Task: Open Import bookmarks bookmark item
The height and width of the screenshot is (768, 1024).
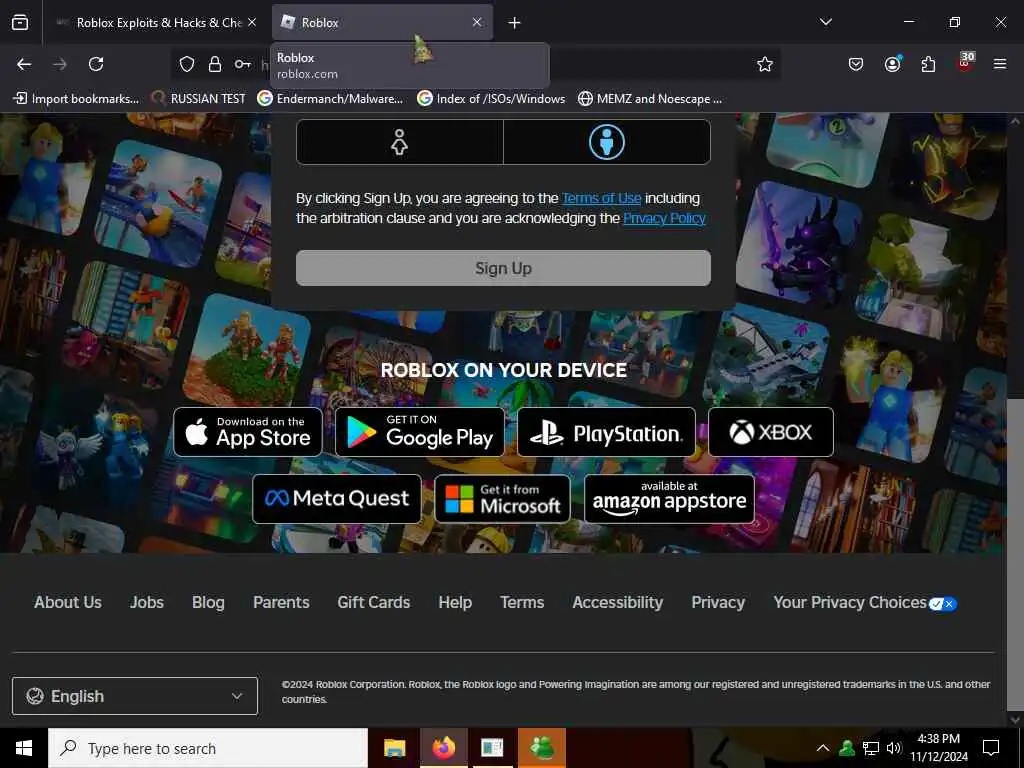Action: pyautogui.click(x=76, y=99)
